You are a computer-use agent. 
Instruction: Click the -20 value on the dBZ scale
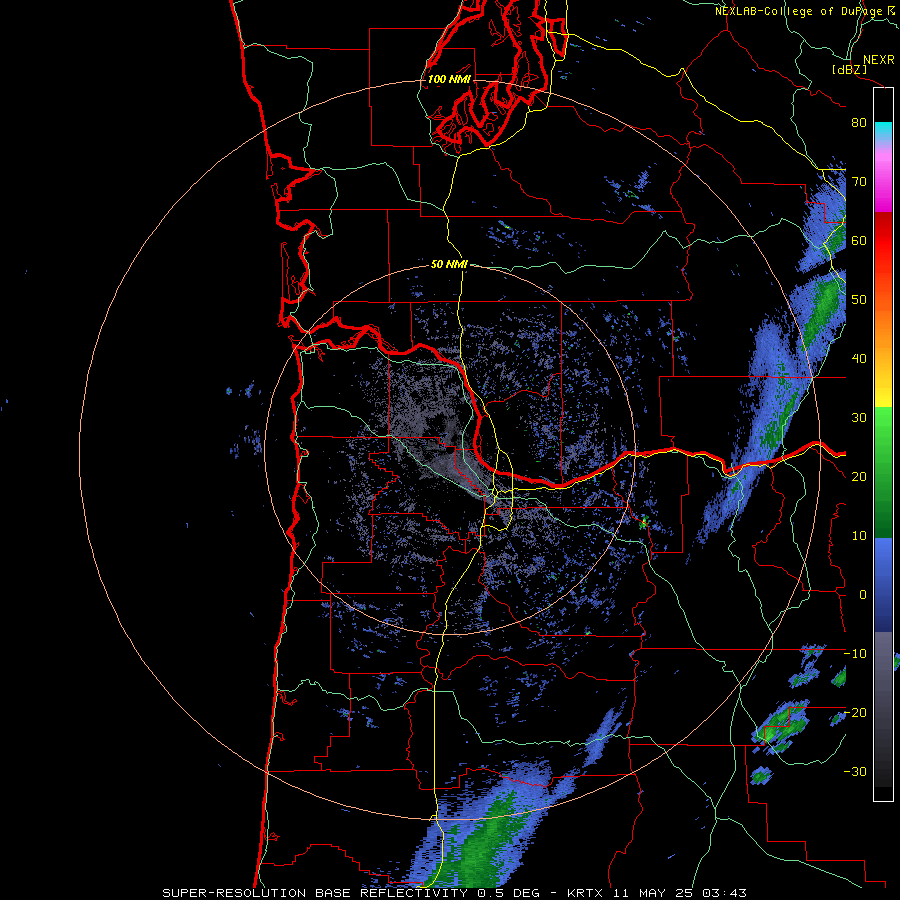pos(855,712)
